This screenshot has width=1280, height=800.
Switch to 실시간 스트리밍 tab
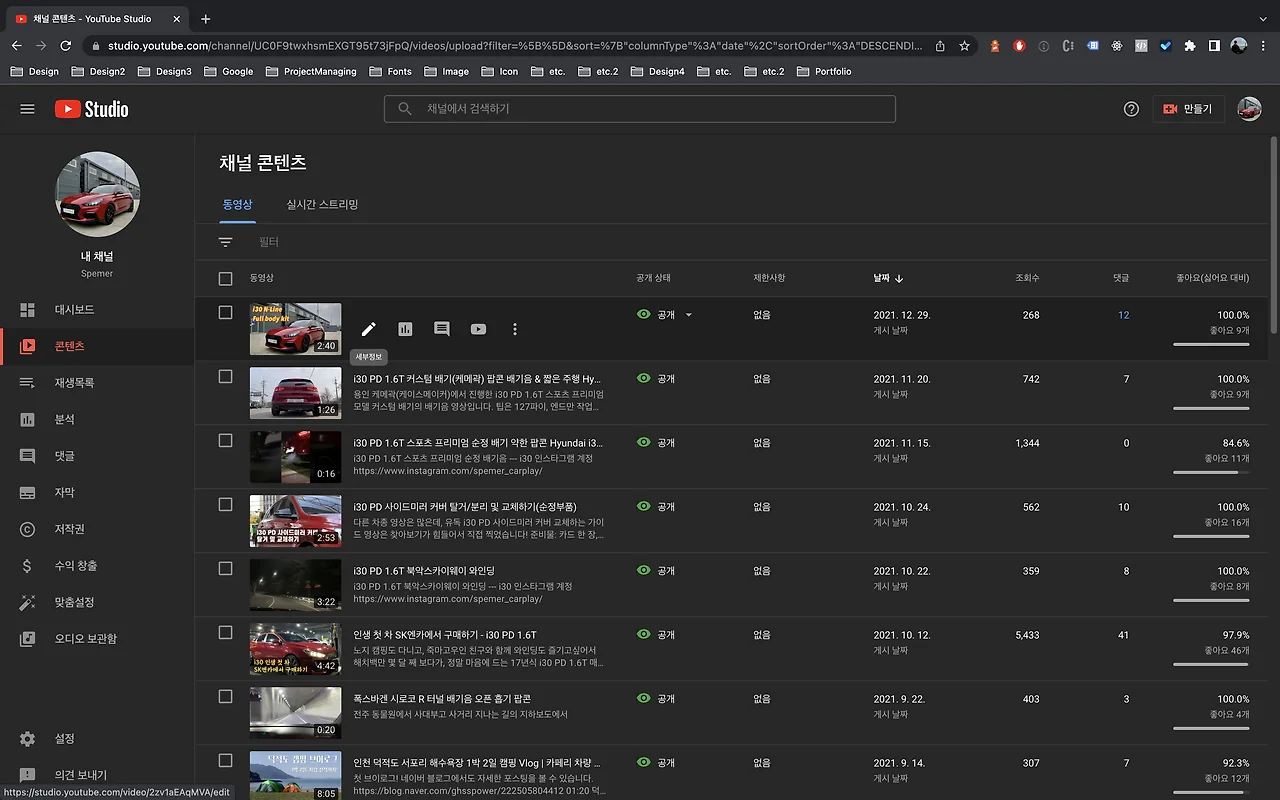322,204
